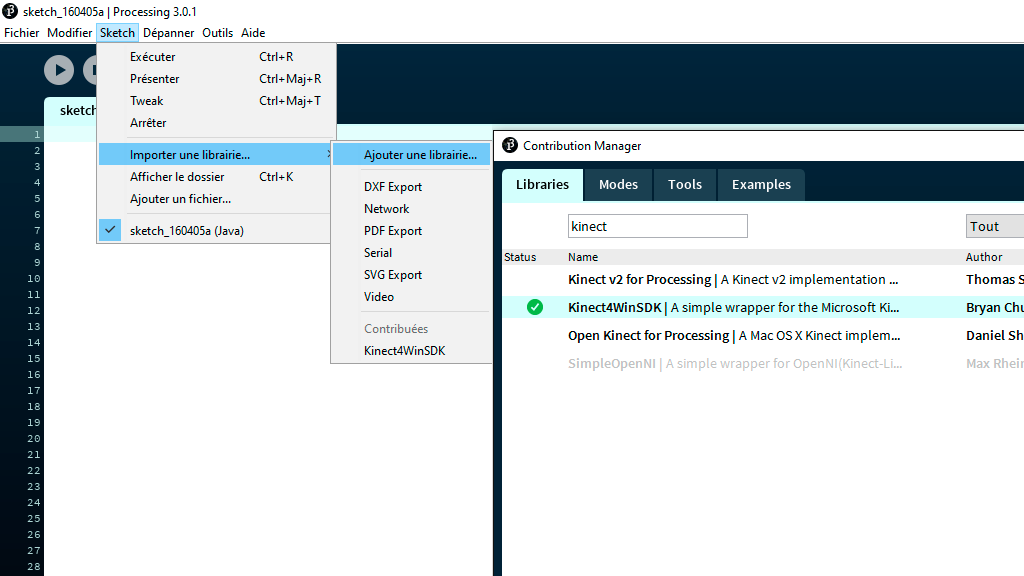Import the PDF Export library
The height and width of the screenshot is (576, 1024).
pyautogui.click(x=393, y=231)
